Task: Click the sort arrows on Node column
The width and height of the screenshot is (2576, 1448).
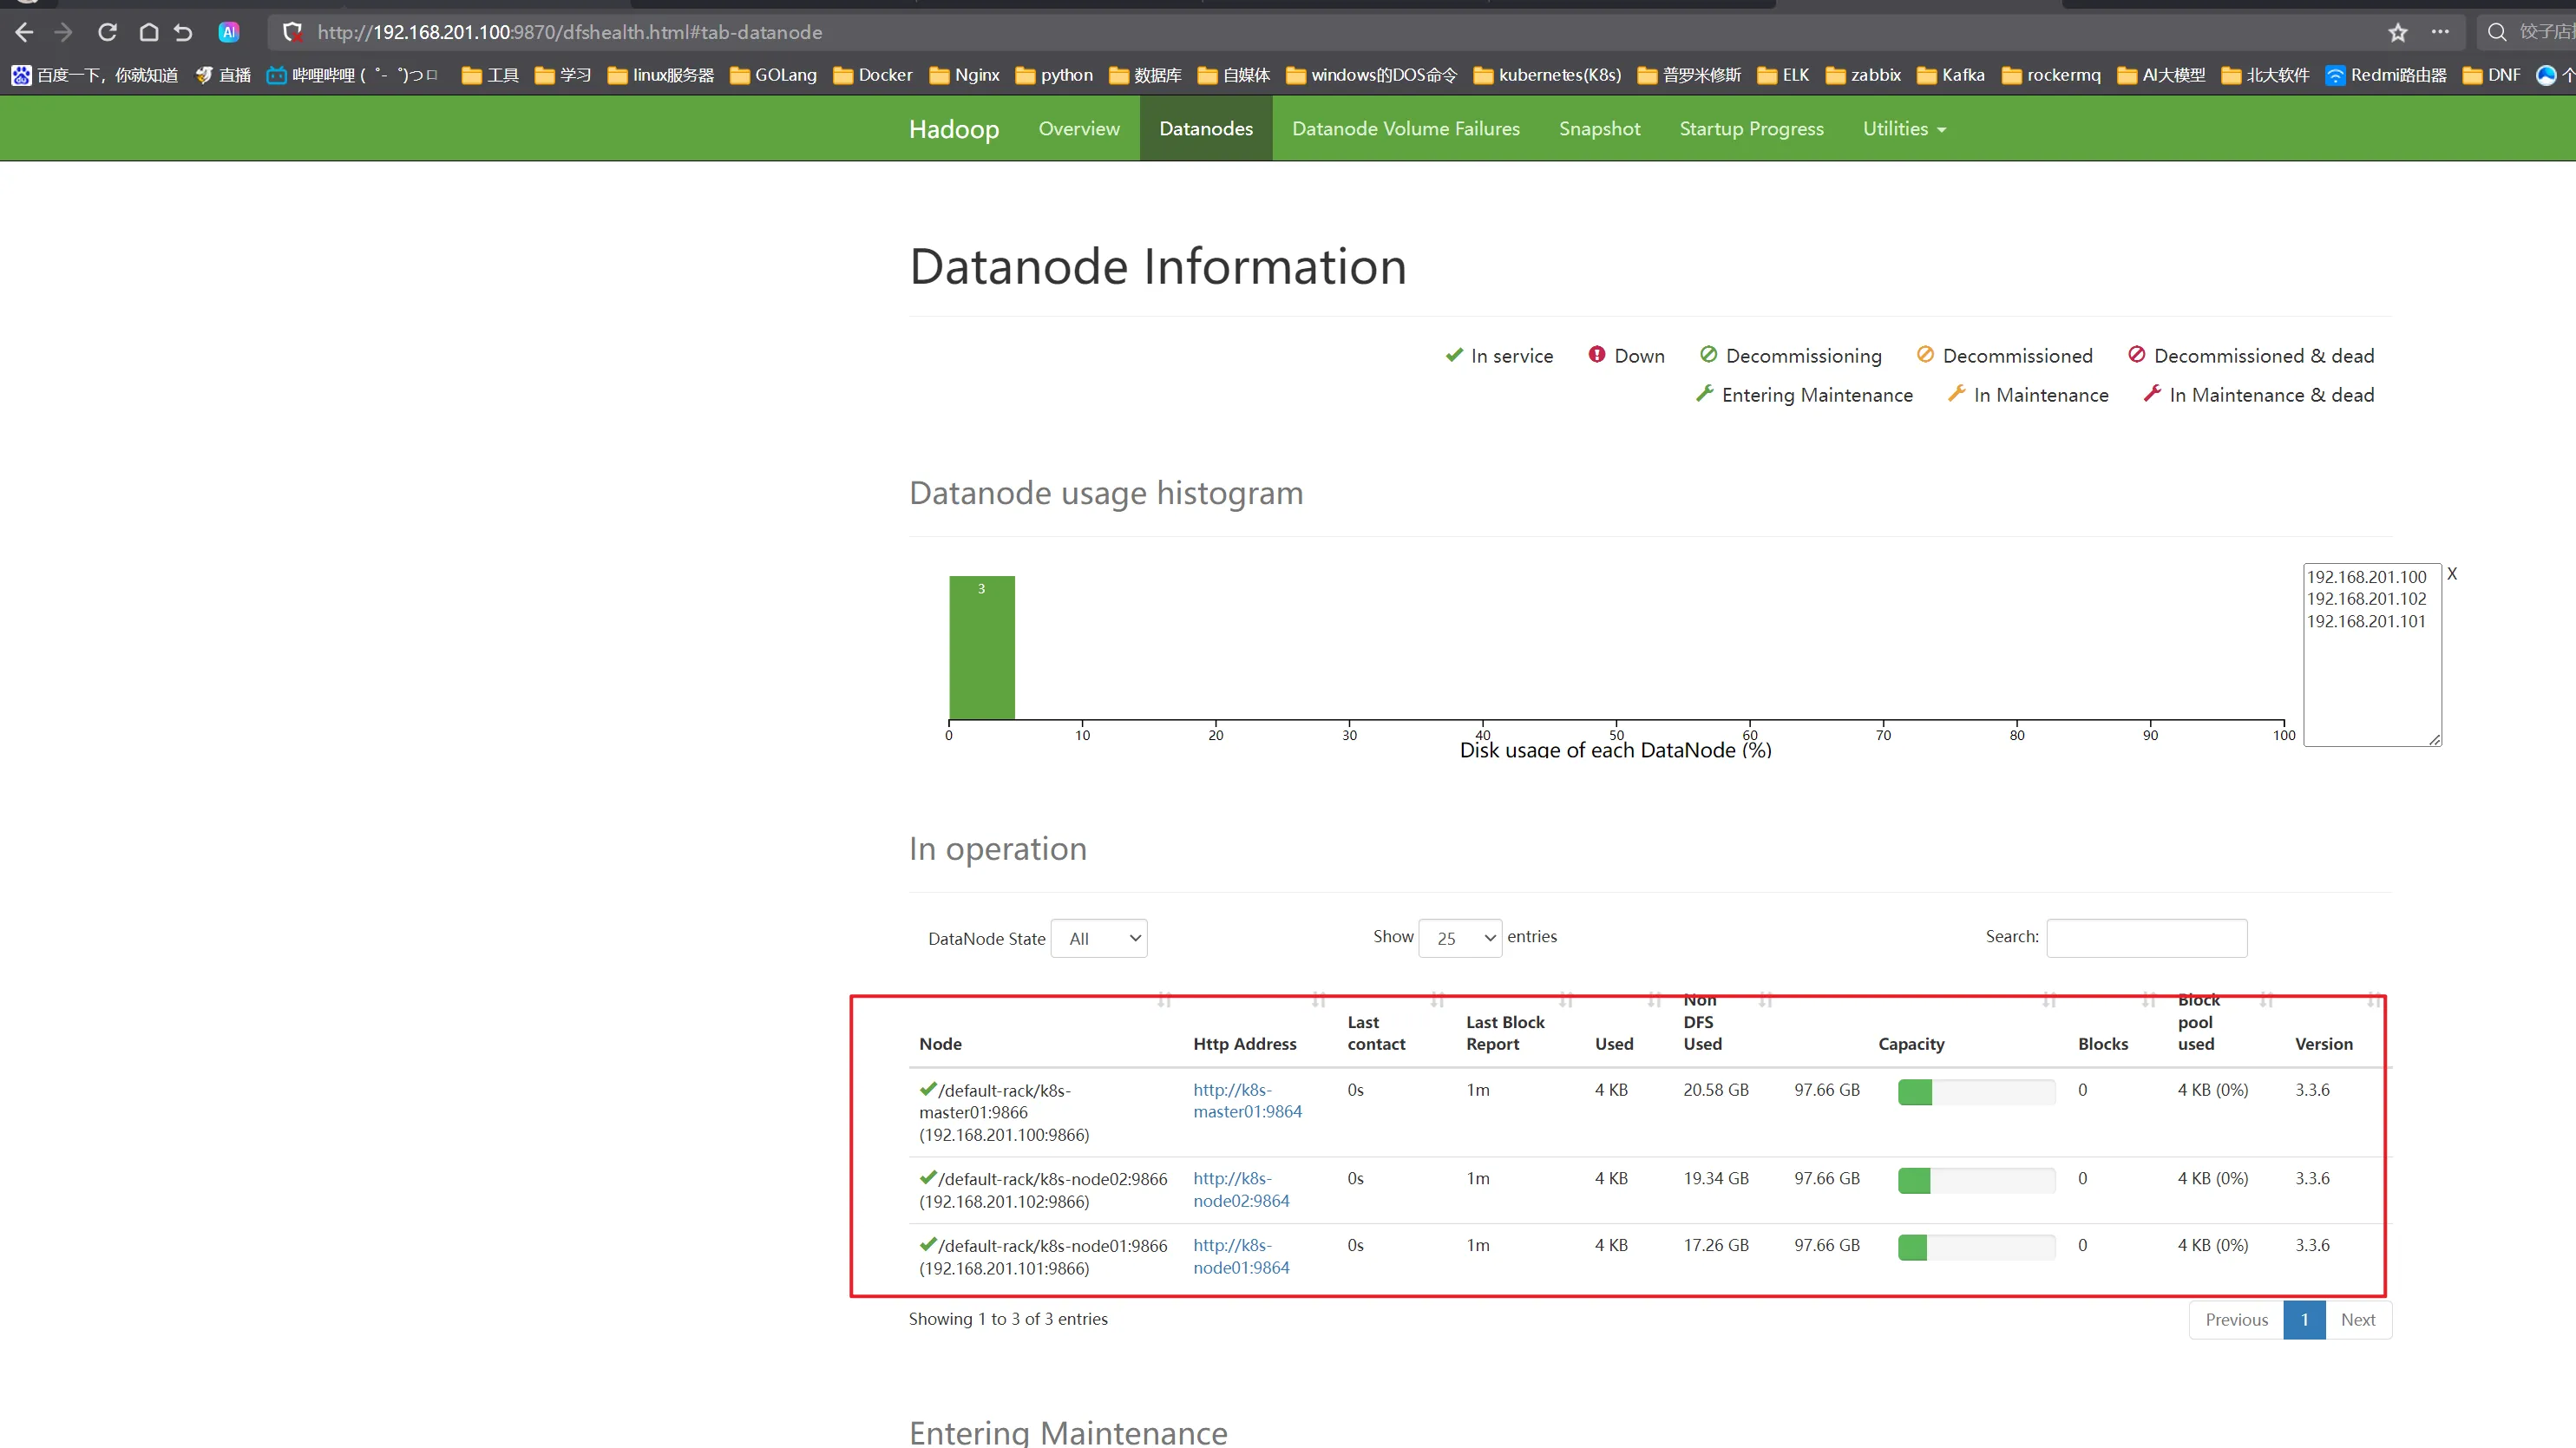Action: 1164,1000
